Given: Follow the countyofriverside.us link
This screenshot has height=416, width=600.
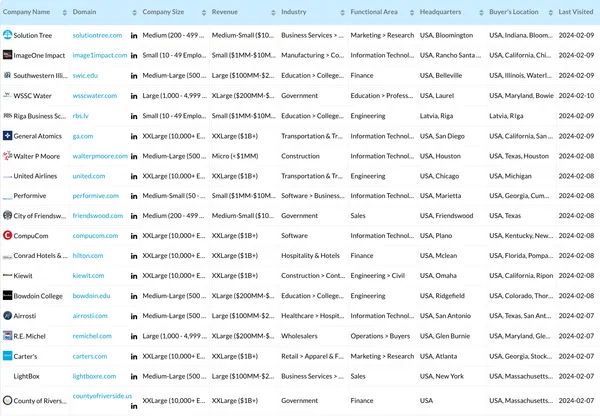Looking at the screenshot, I should point(101,396).
